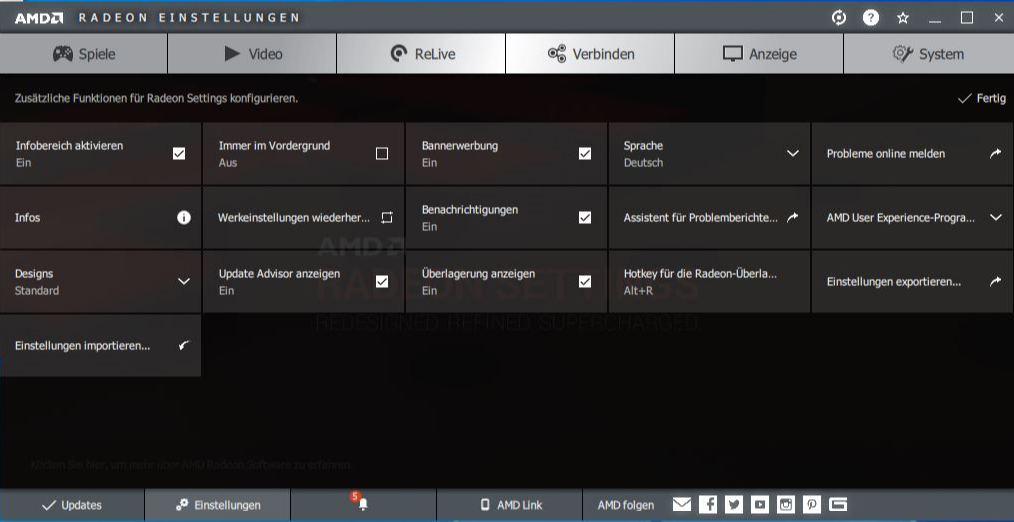Open AMD Instagram page icon

tap(786, 505)
